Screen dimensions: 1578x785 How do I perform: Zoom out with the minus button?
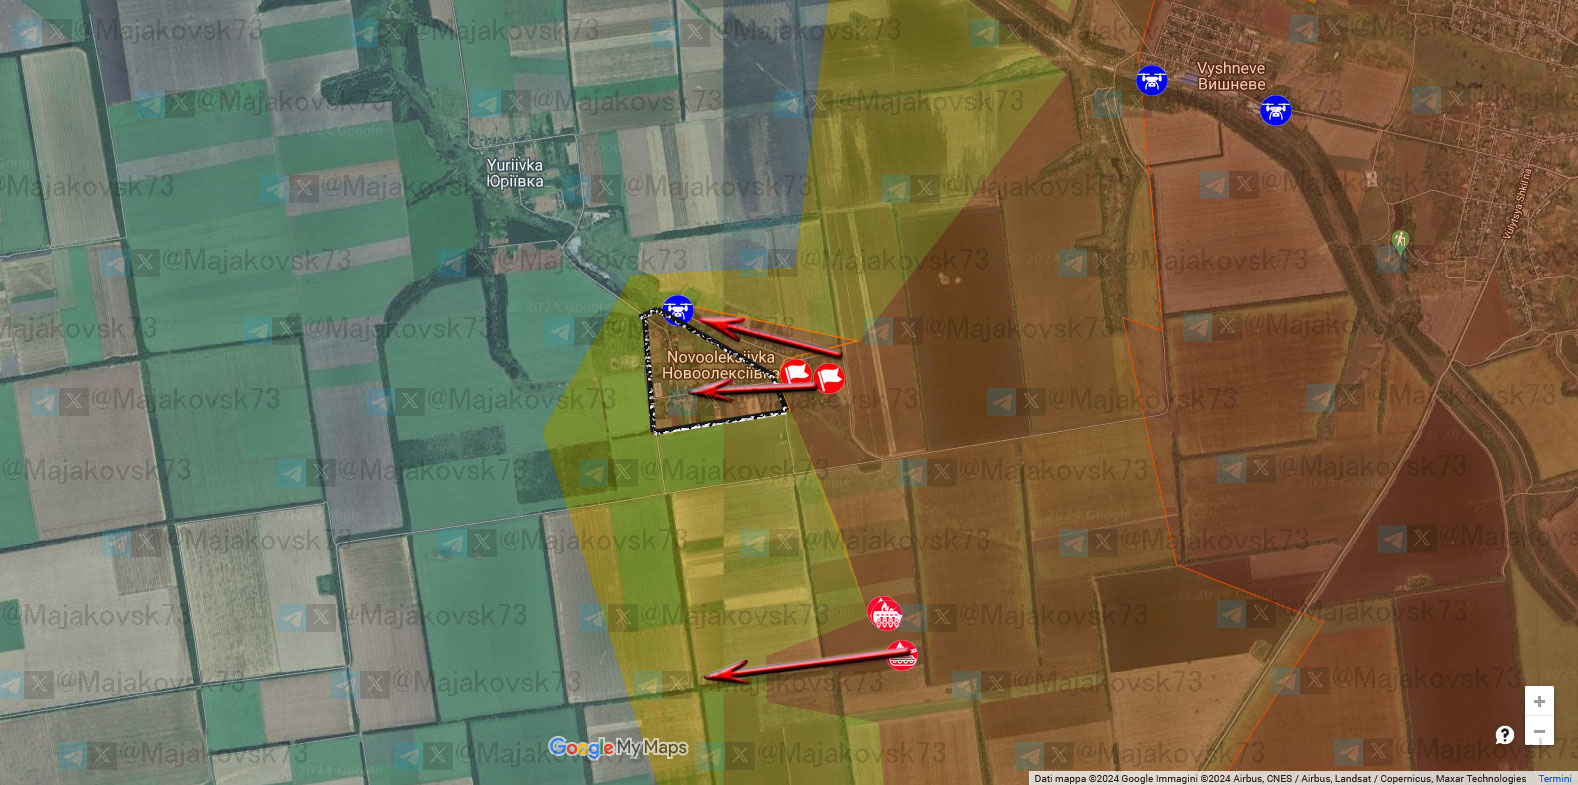click(1539, 731)
